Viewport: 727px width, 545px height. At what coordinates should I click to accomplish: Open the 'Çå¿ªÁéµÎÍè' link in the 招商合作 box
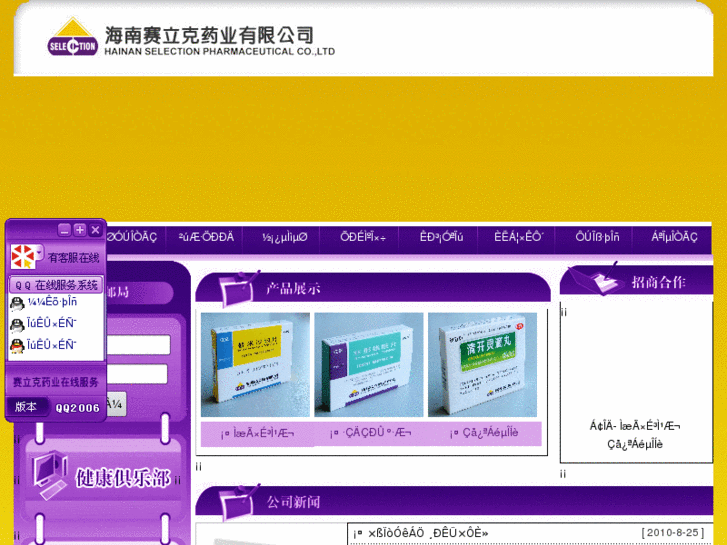click(x=635, y=444)
